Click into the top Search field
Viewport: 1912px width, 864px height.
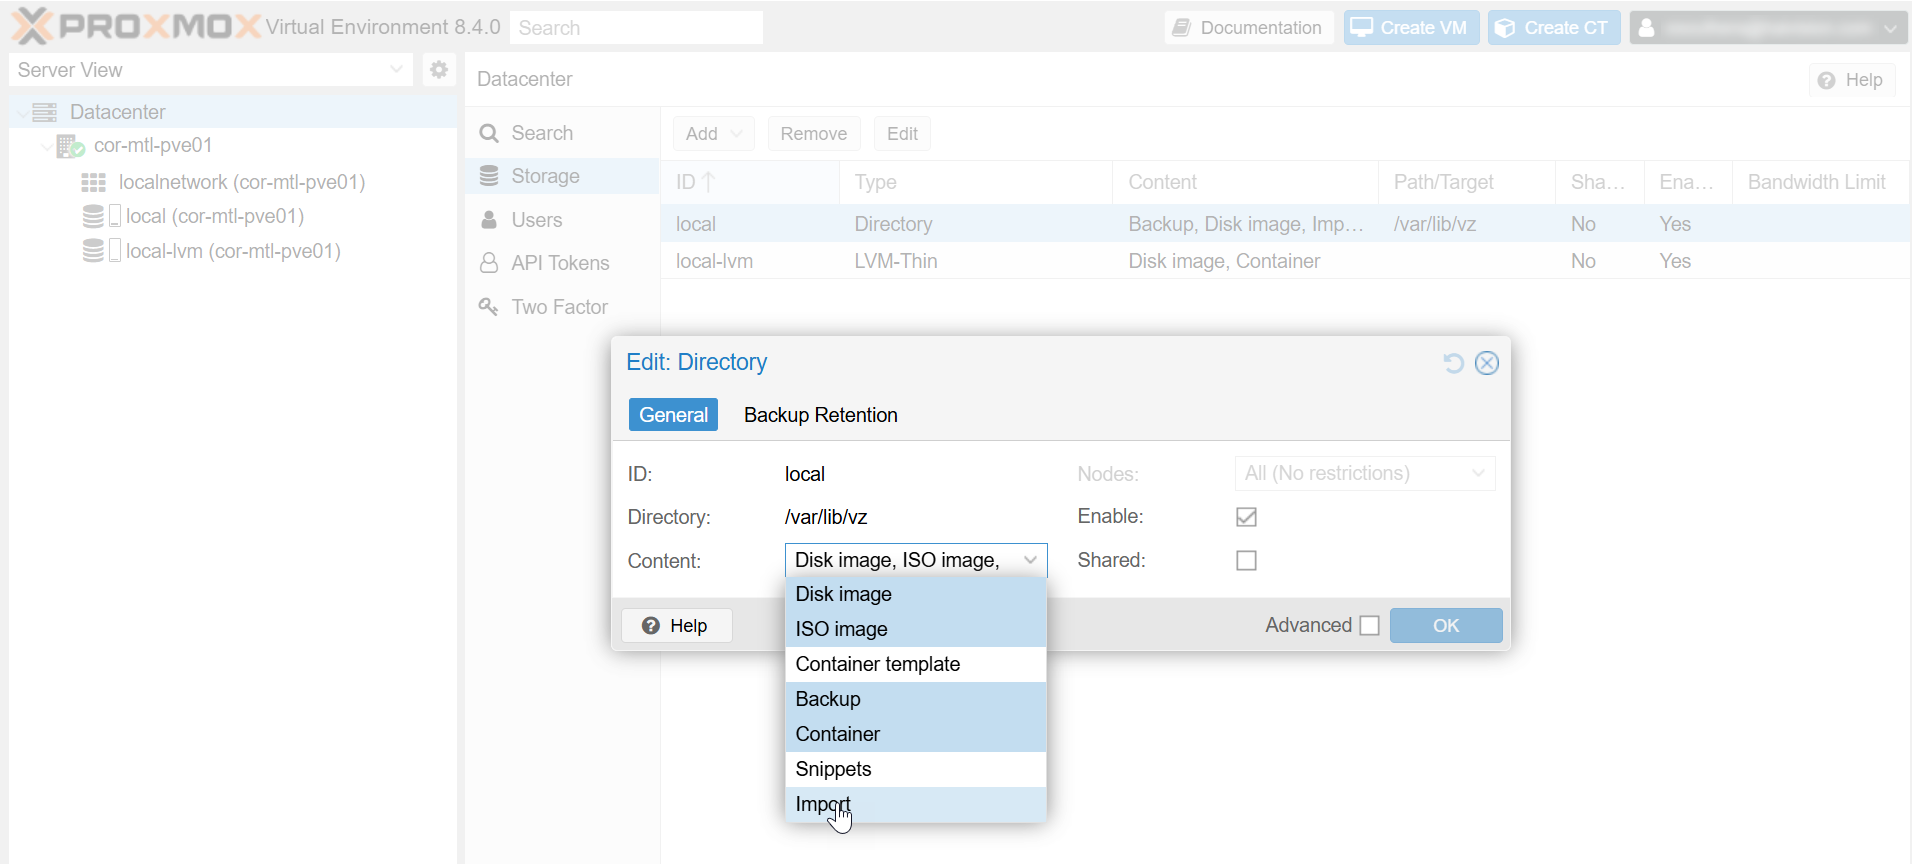[636, 28]
